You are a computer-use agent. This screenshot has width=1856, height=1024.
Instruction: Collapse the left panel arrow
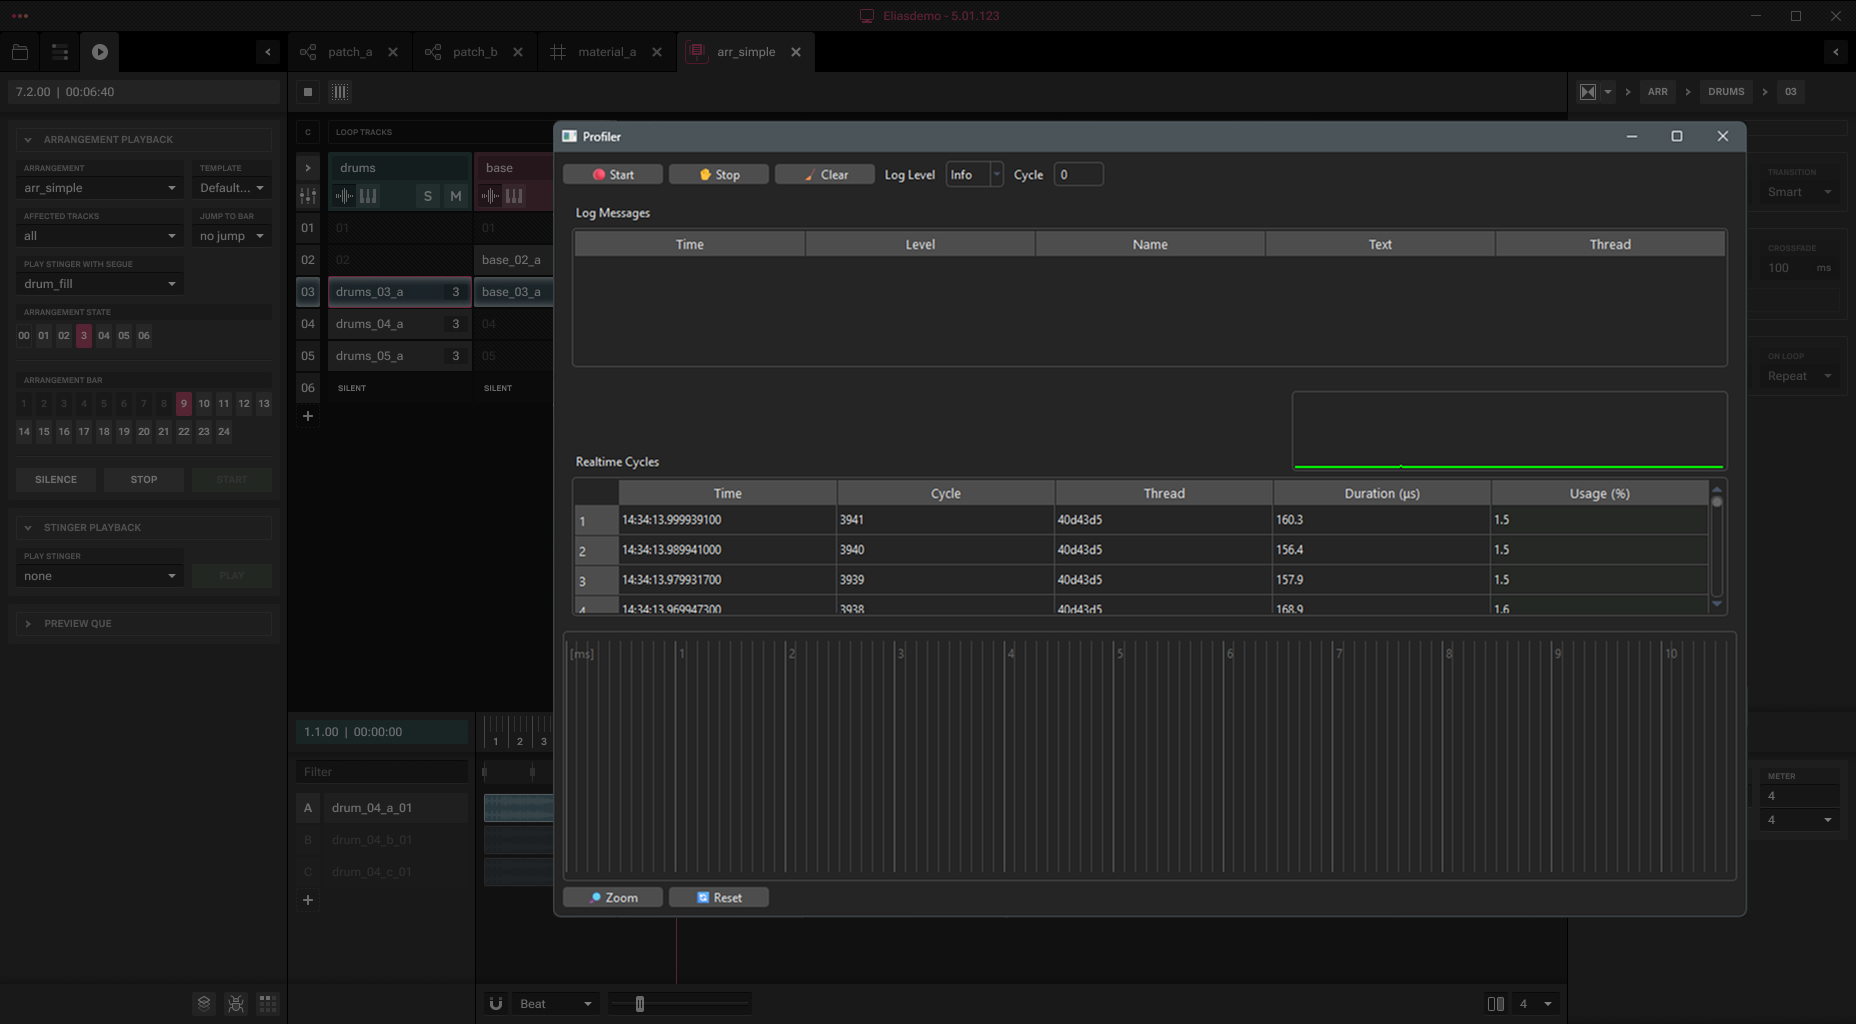pyautogui.click(x=268, y=52)
